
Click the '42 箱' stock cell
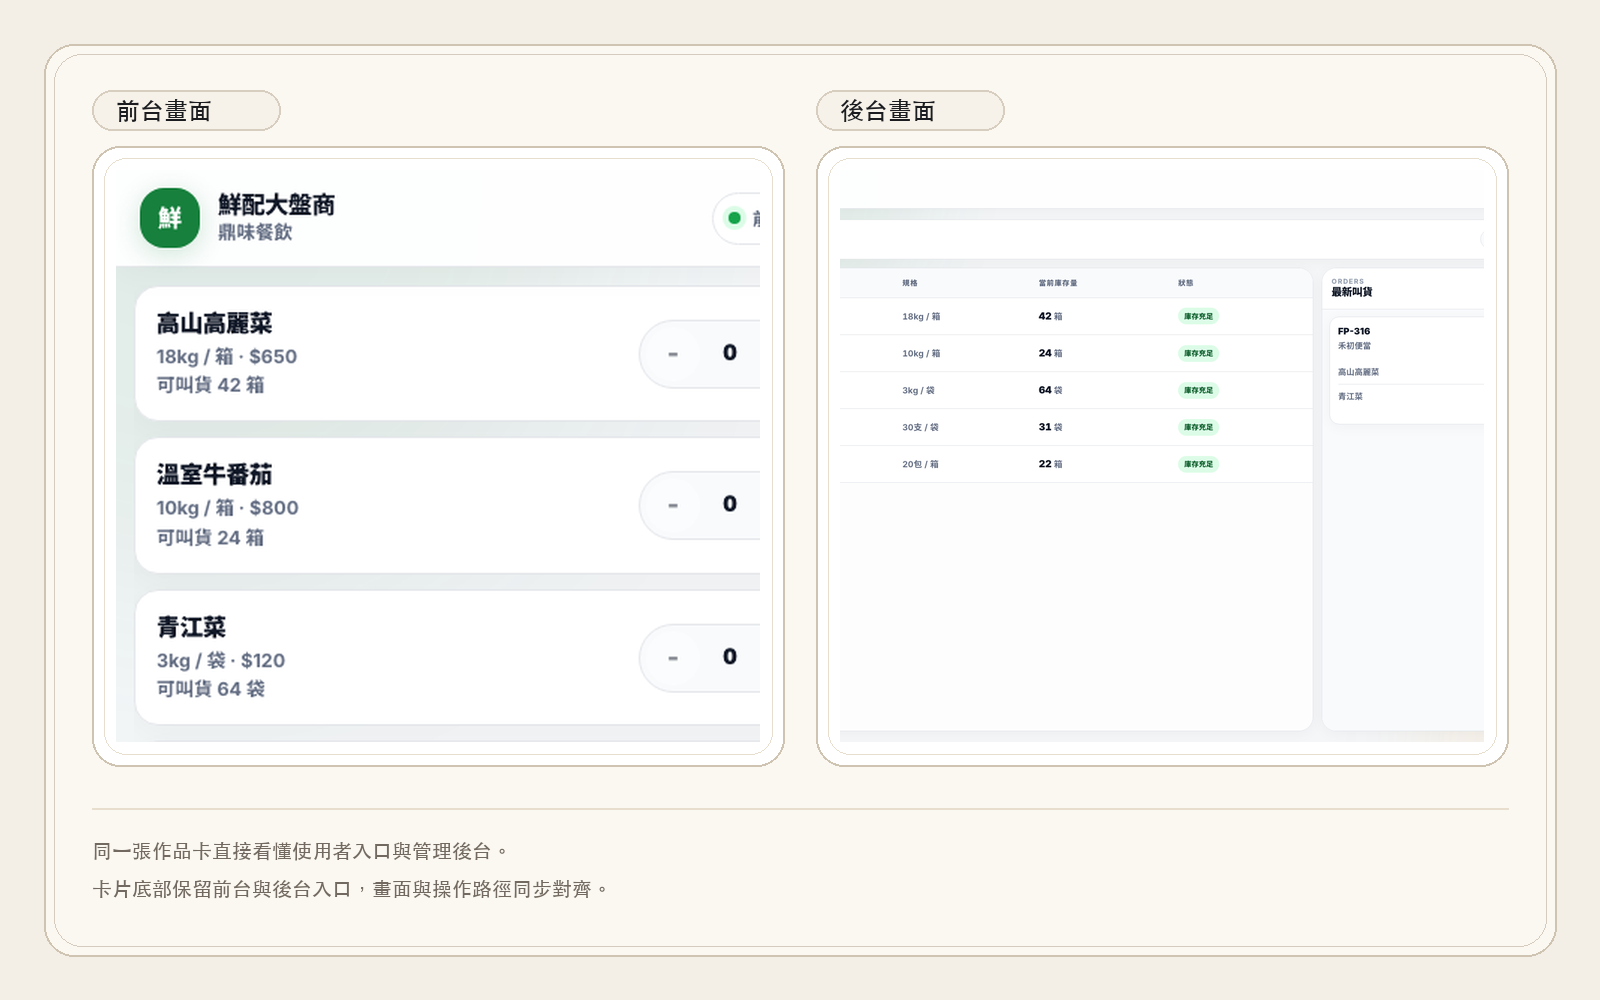(1050, 316)
